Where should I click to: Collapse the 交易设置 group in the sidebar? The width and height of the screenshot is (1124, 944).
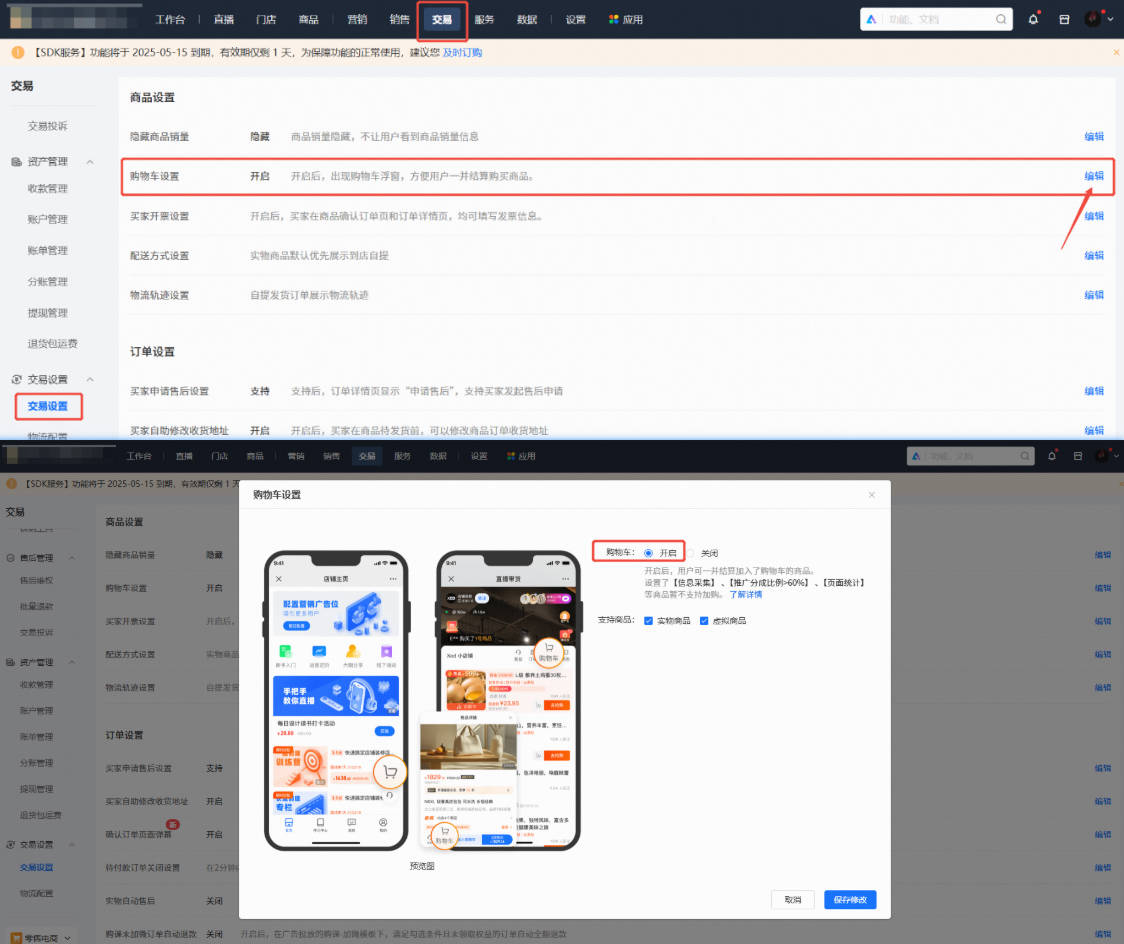[x=89, y=379]
